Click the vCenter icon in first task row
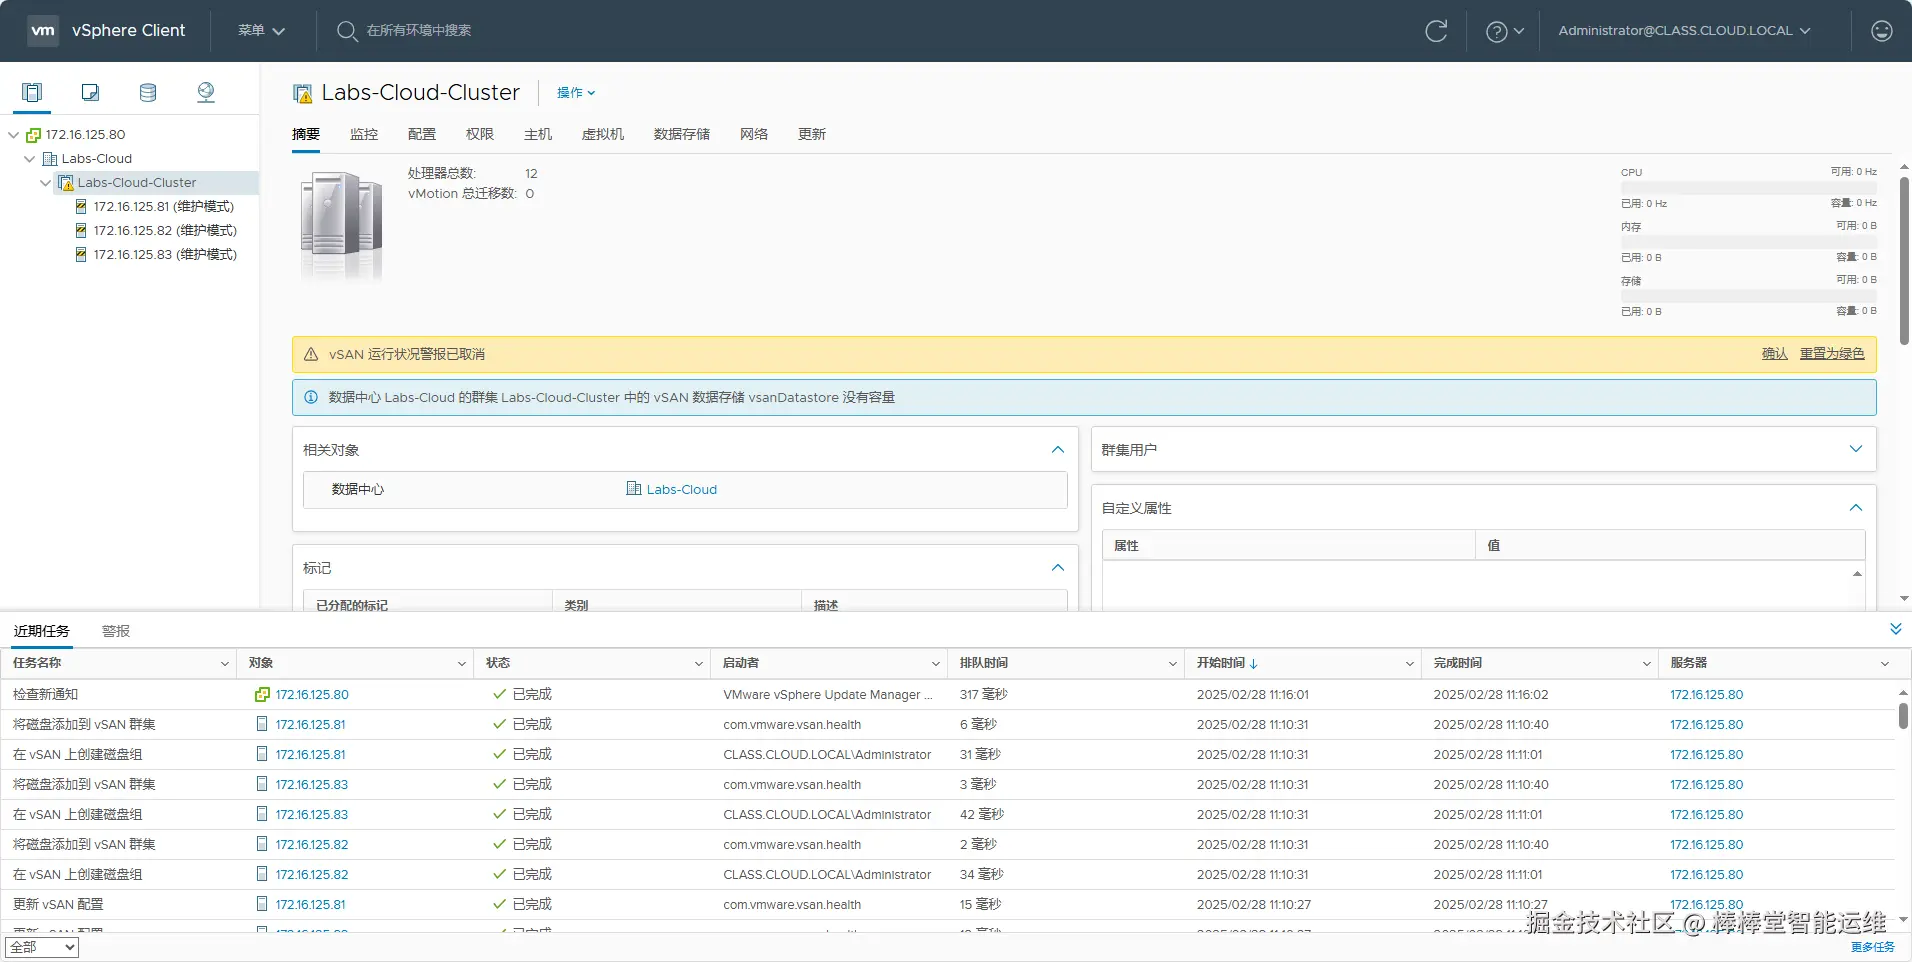The width and height of the screenshot is (1912, 962). tap(262, 694)
